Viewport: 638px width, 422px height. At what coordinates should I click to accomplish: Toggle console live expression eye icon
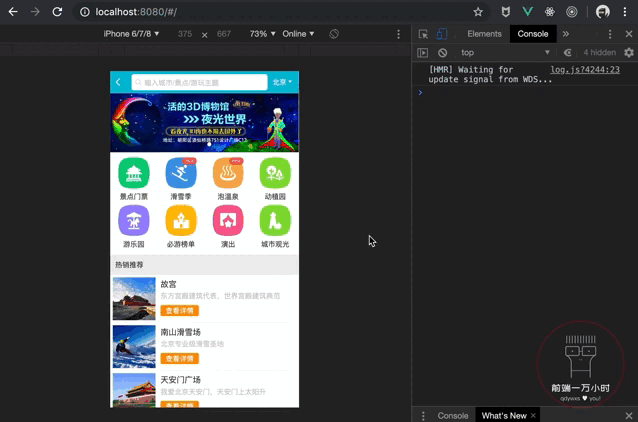tap(567, 52)
